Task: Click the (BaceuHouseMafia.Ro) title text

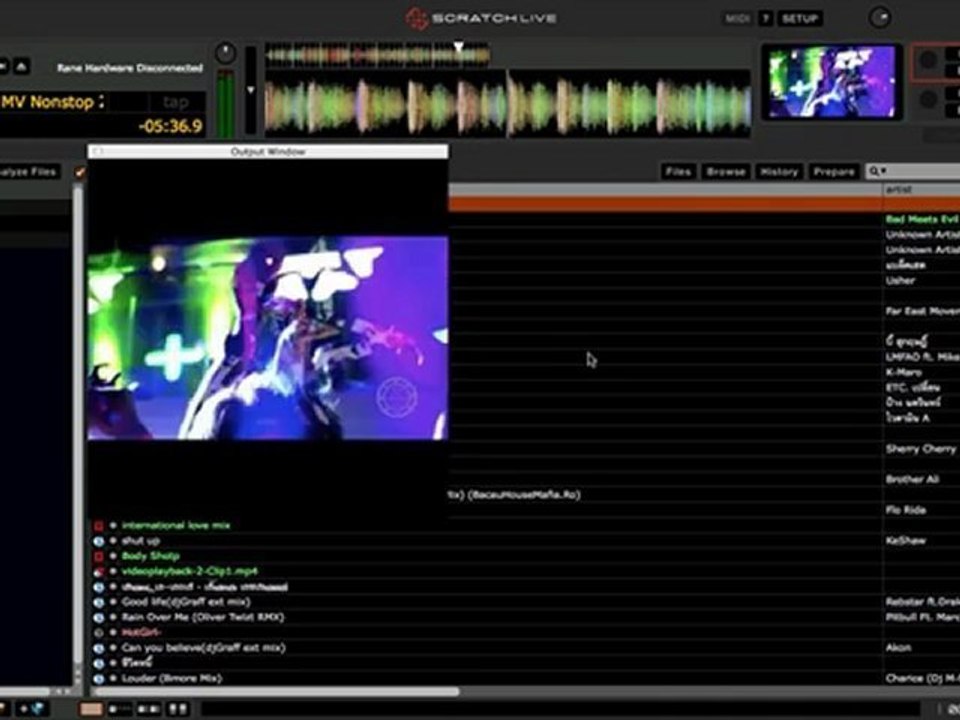Action: (524, 495)
